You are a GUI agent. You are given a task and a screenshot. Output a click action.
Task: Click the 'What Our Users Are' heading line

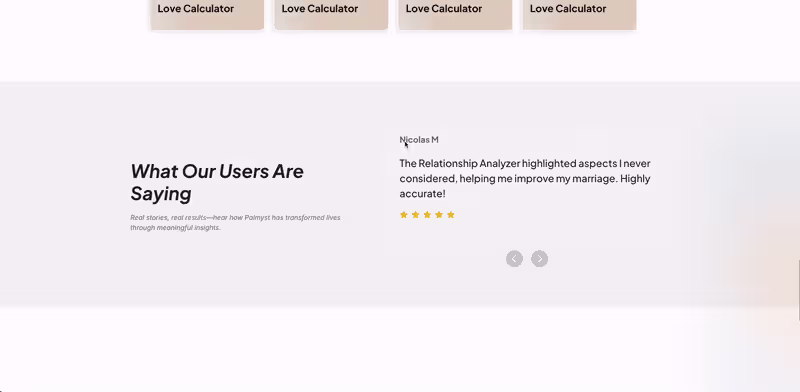tap(217, 171)
